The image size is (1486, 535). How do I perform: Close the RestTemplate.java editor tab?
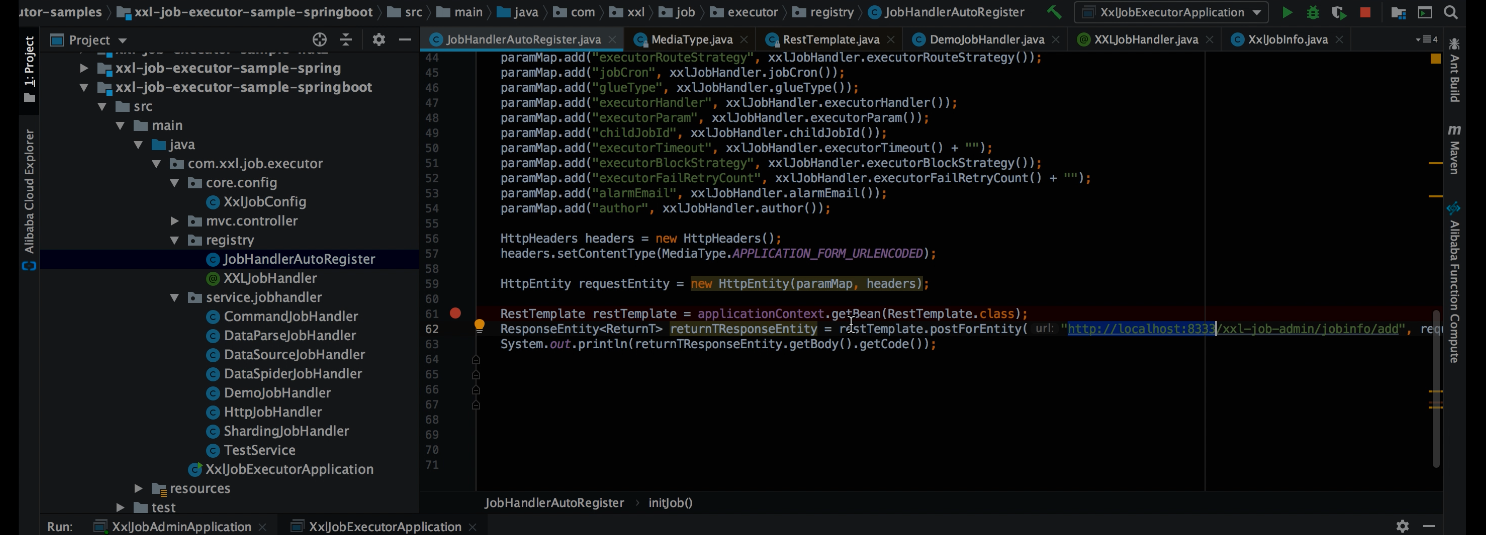(893, 40)
